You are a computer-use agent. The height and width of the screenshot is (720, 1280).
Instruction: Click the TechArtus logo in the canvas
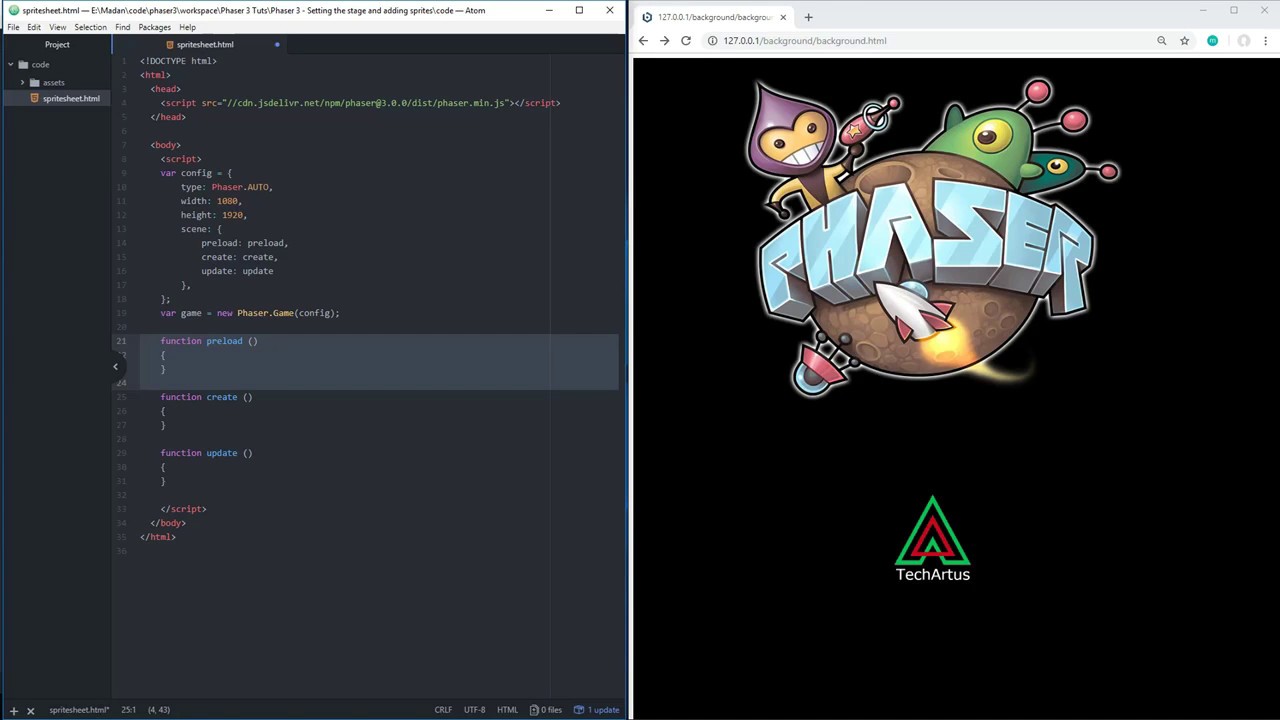933,539
